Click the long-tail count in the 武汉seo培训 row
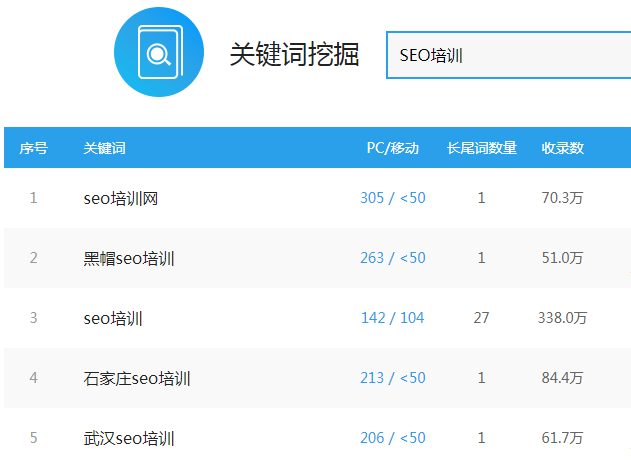The height and width of the screenshot is (467, 631). [x=481, y=438]
